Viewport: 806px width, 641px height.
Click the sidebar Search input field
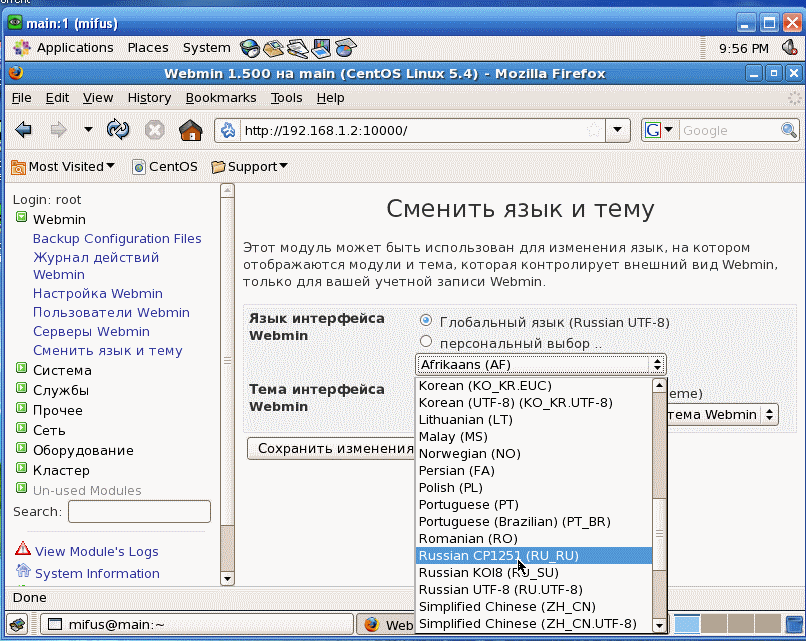(139, 511)
